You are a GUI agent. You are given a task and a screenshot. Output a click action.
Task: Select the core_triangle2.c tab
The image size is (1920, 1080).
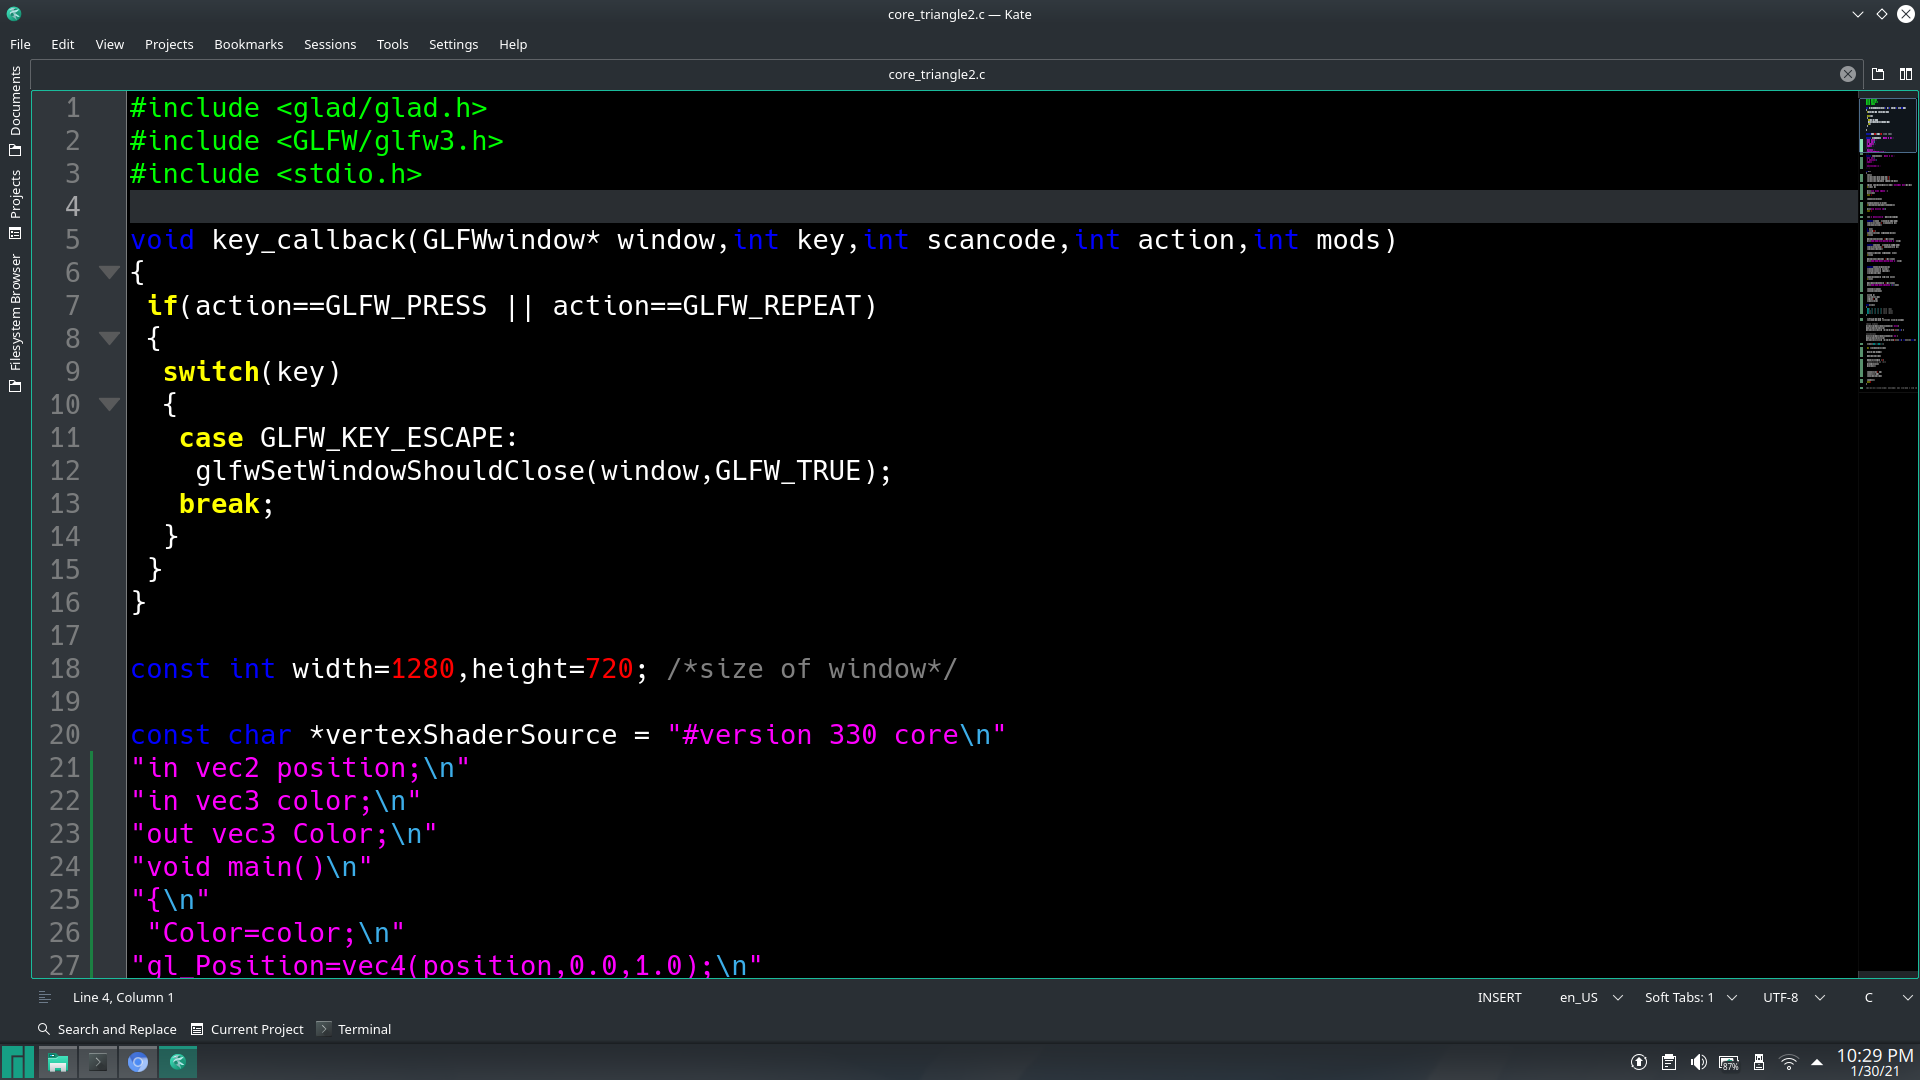(x=937, y=73)
